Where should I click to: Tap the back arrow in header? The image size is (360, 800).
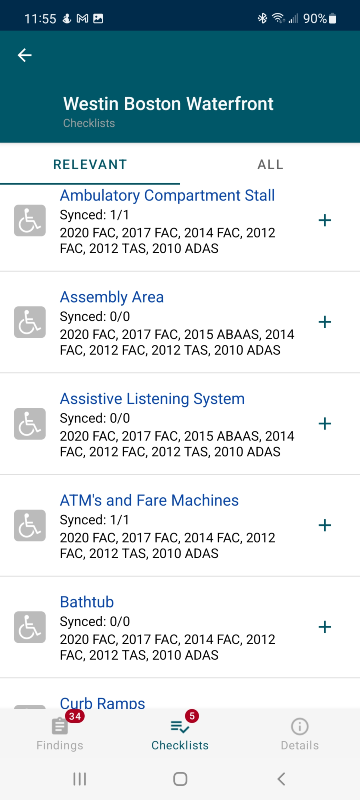(24, 55)
